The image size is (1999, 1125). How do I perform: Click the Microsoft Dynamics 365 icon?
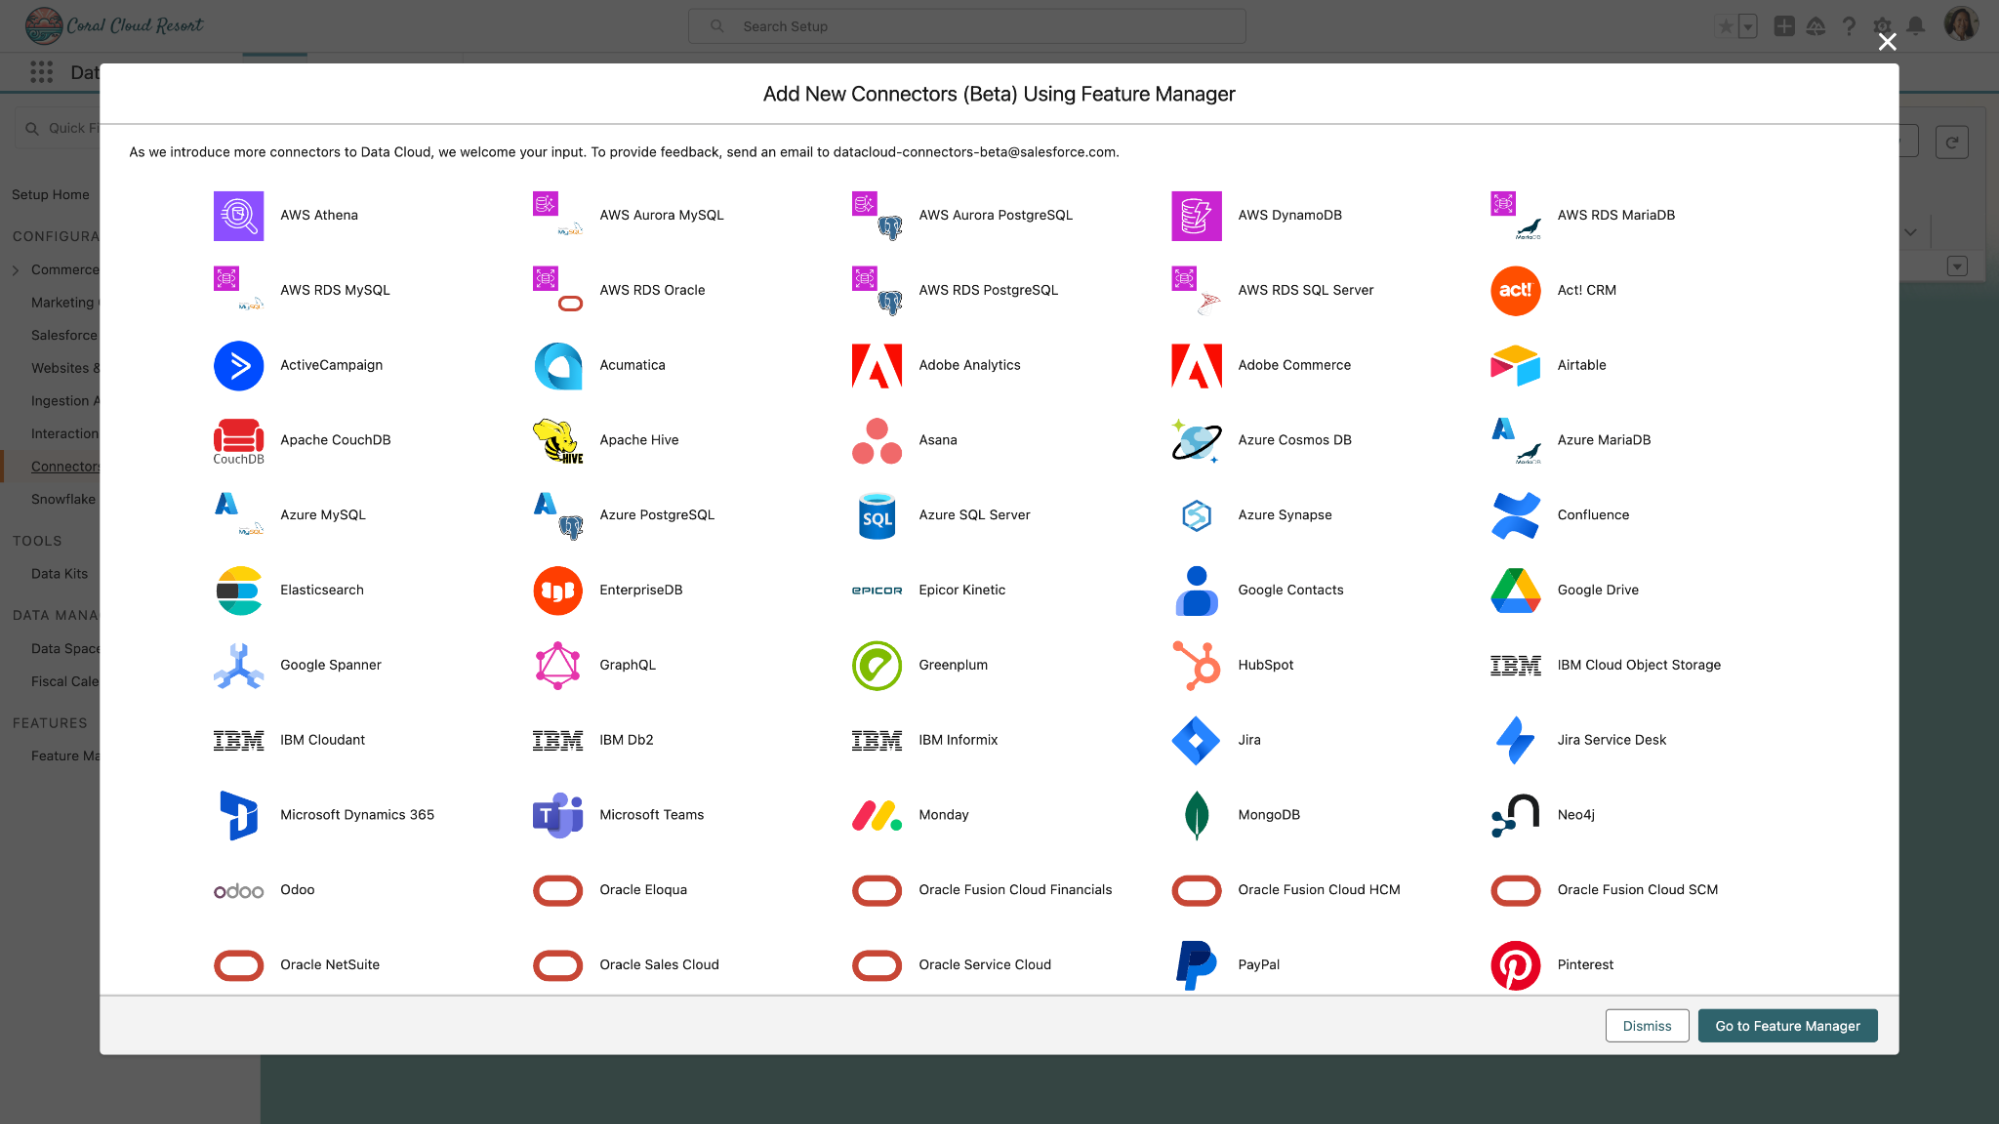(x=238, y=815)
